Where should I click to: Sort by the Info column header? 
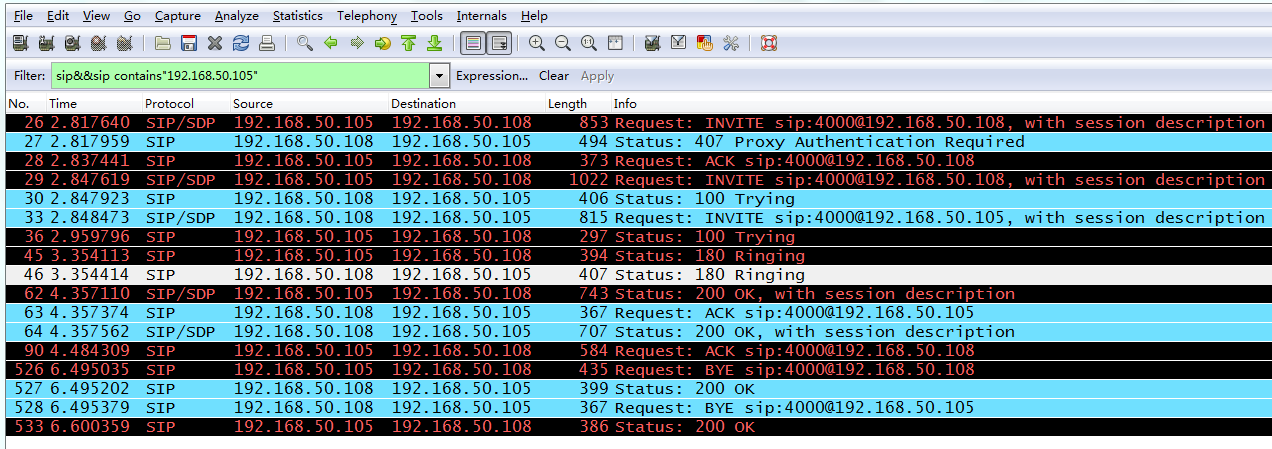[x=940, y=104]
